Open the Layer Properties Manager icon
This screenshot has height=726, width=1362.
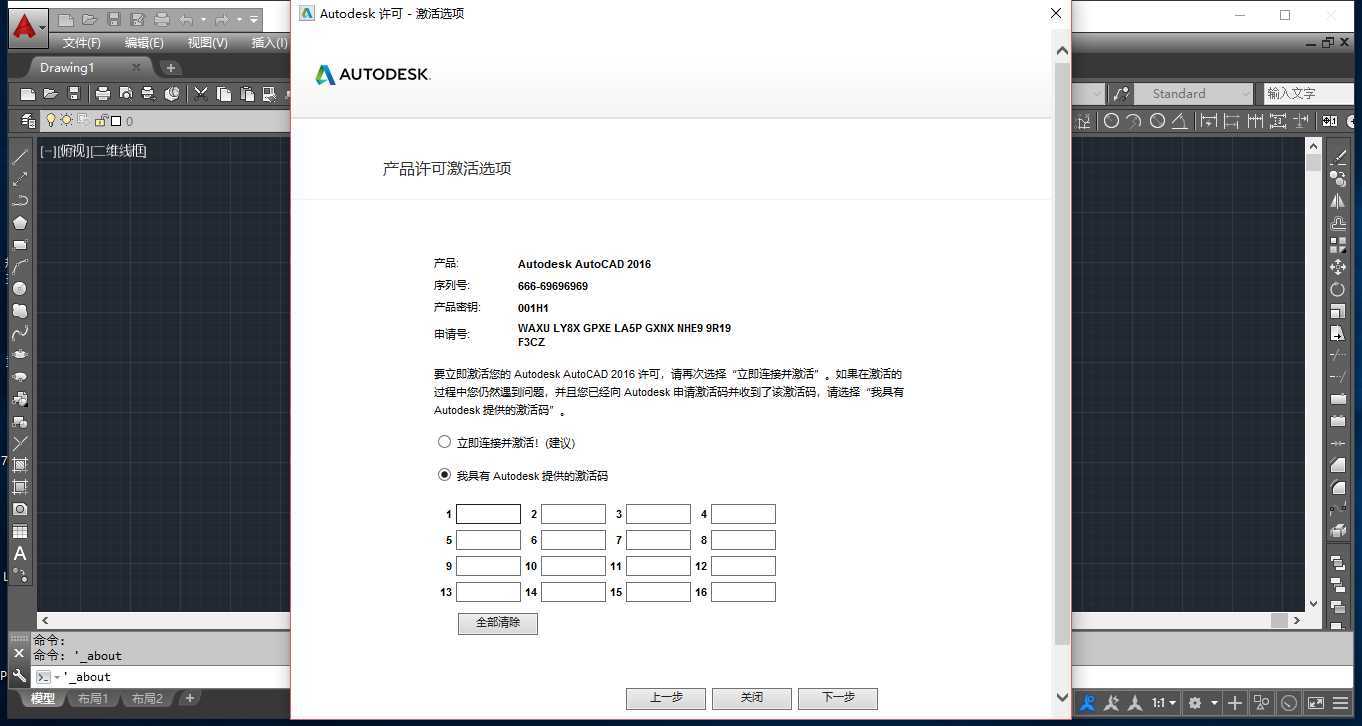28,121
